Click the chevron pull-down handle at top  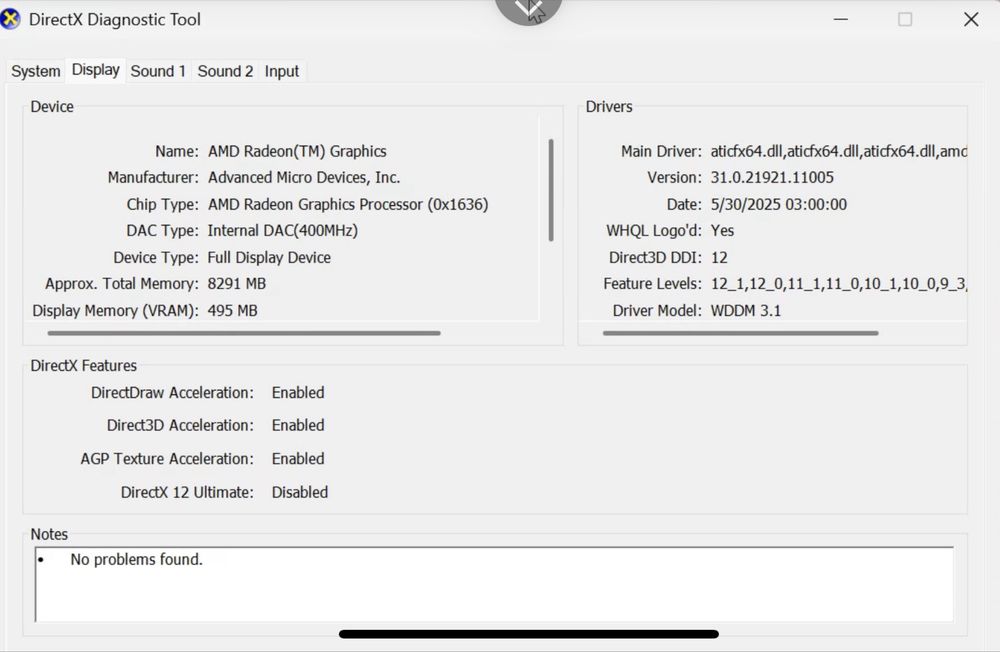(x=528, y=10)
